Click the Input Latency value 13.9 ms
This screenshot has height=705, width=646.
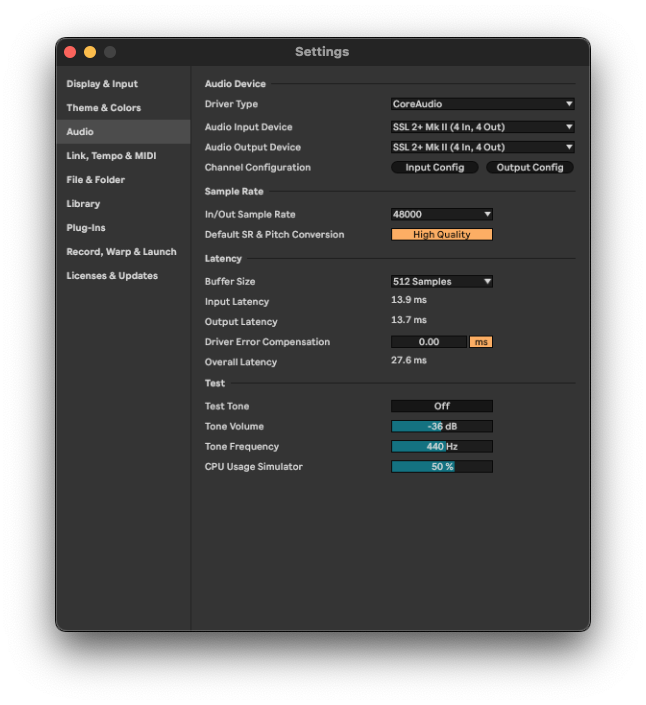(x=409, y=300)
